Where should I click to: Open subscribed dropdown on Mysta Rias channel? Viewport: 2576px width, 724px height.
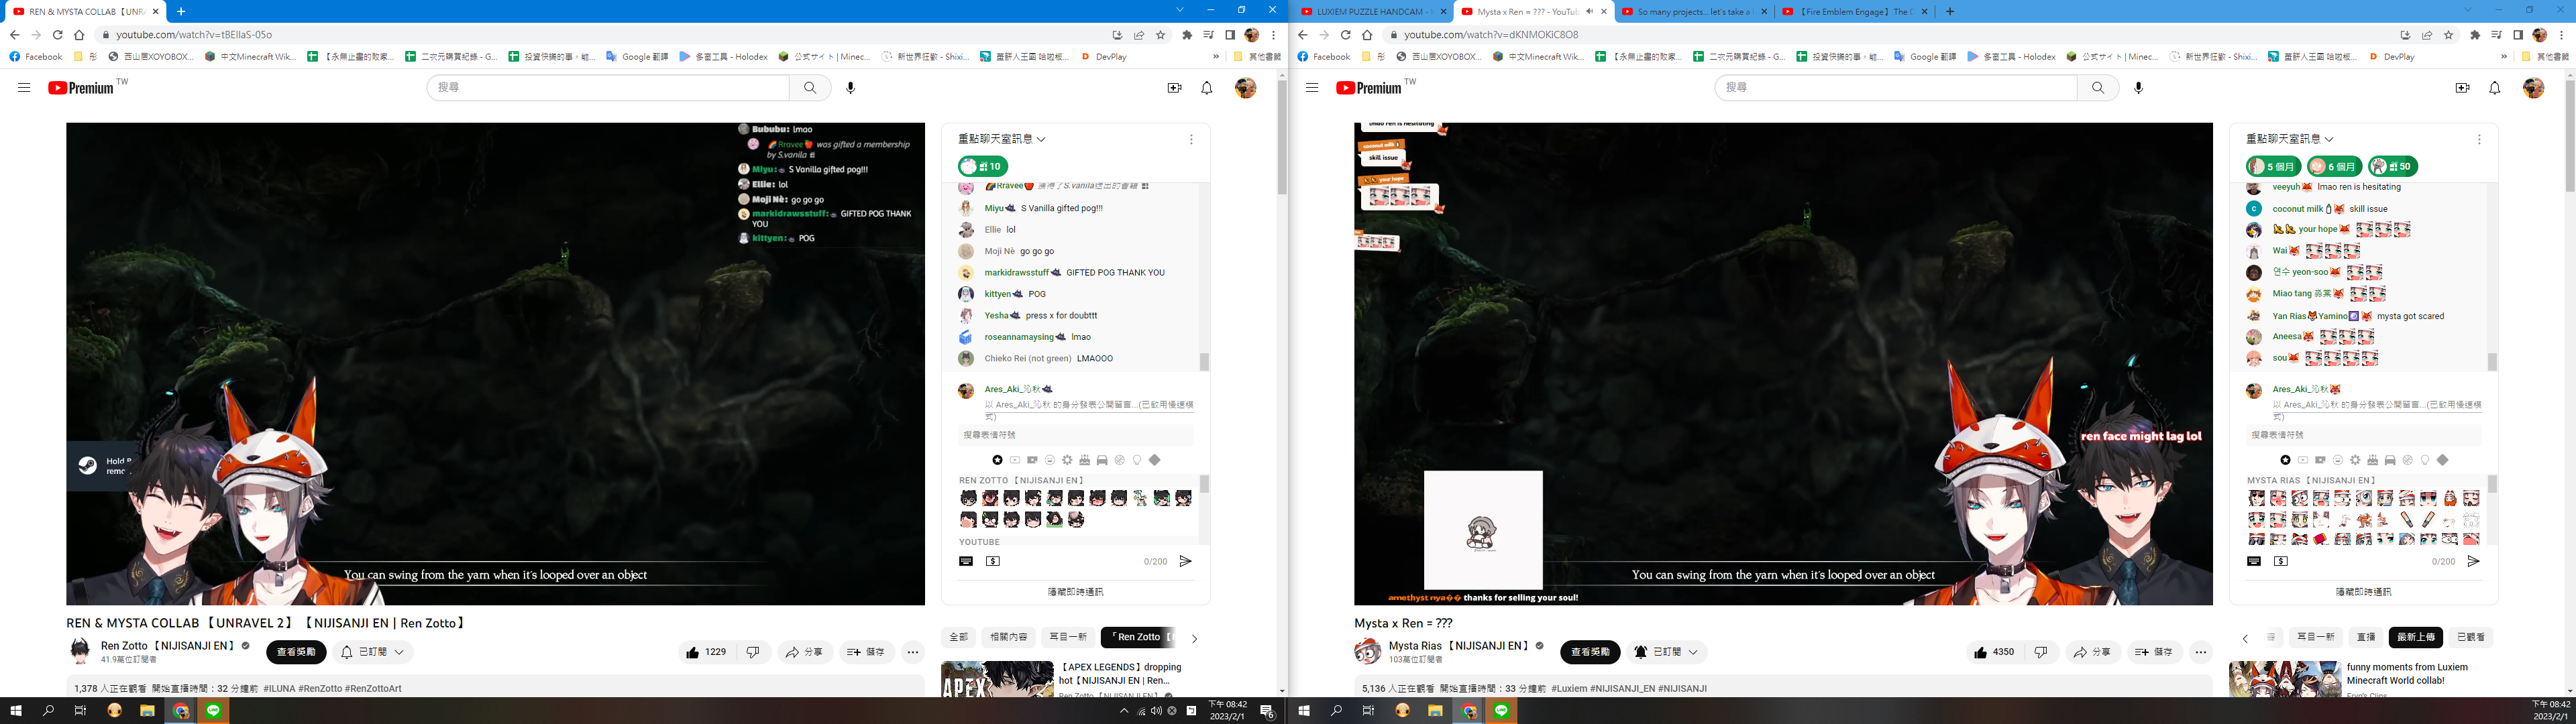click(x=1667, y=652)
